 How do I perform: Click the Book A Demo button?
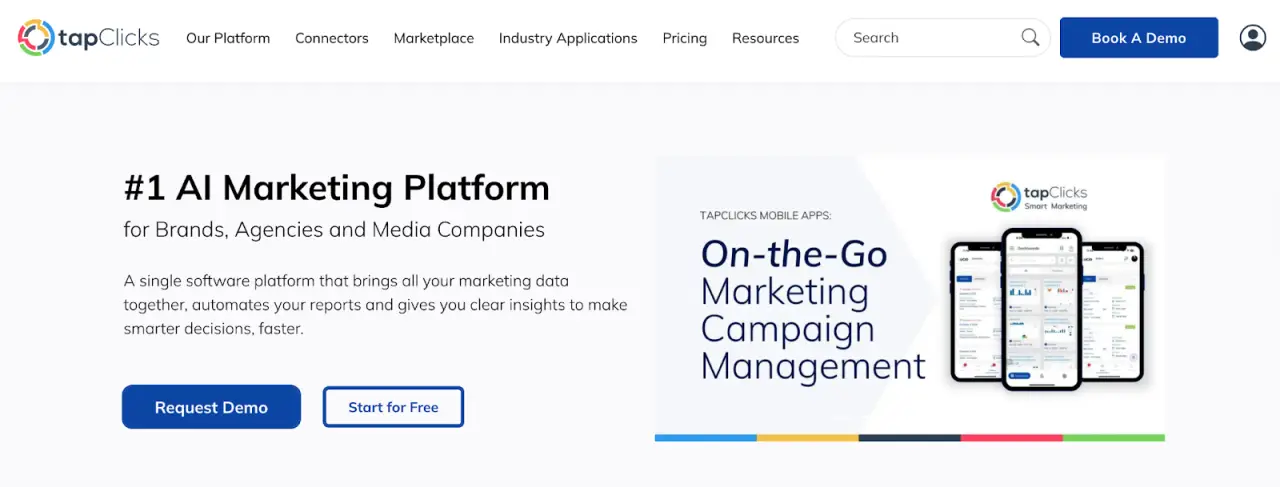(x=1139, y=38)
